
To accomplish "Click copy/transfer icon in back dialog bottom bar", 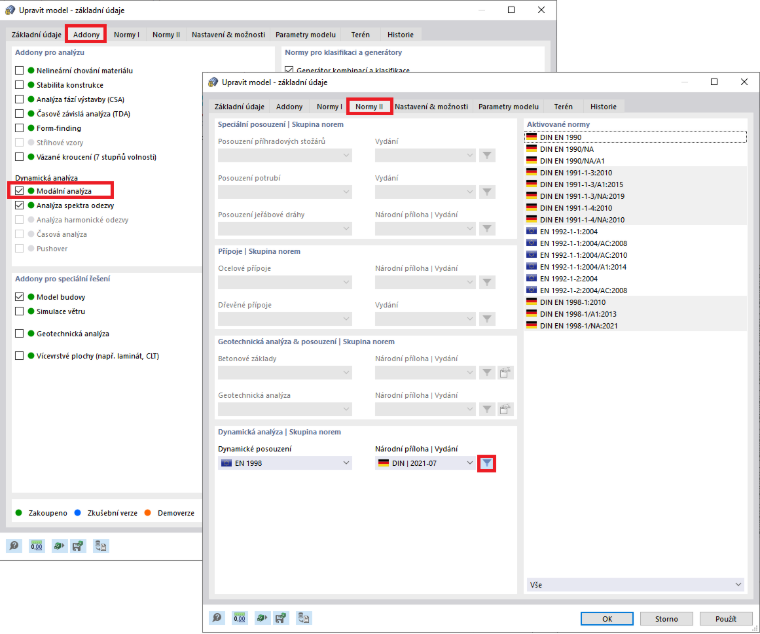I will tap(100, 546).
